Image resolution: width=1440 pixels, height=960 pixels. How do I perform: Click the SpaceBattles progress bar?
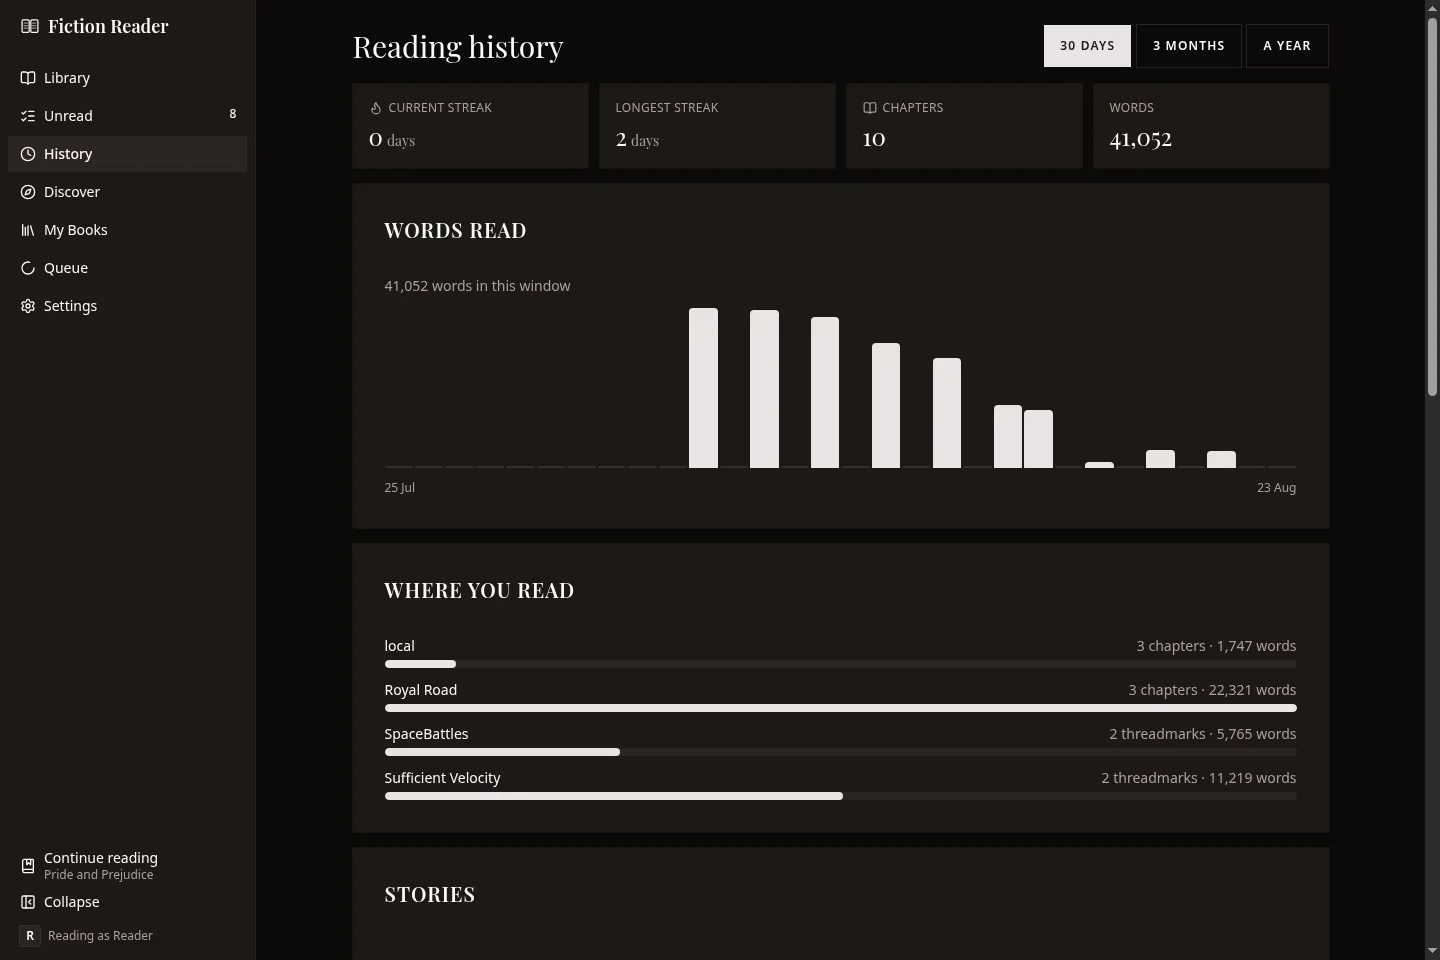click(840, 752)
